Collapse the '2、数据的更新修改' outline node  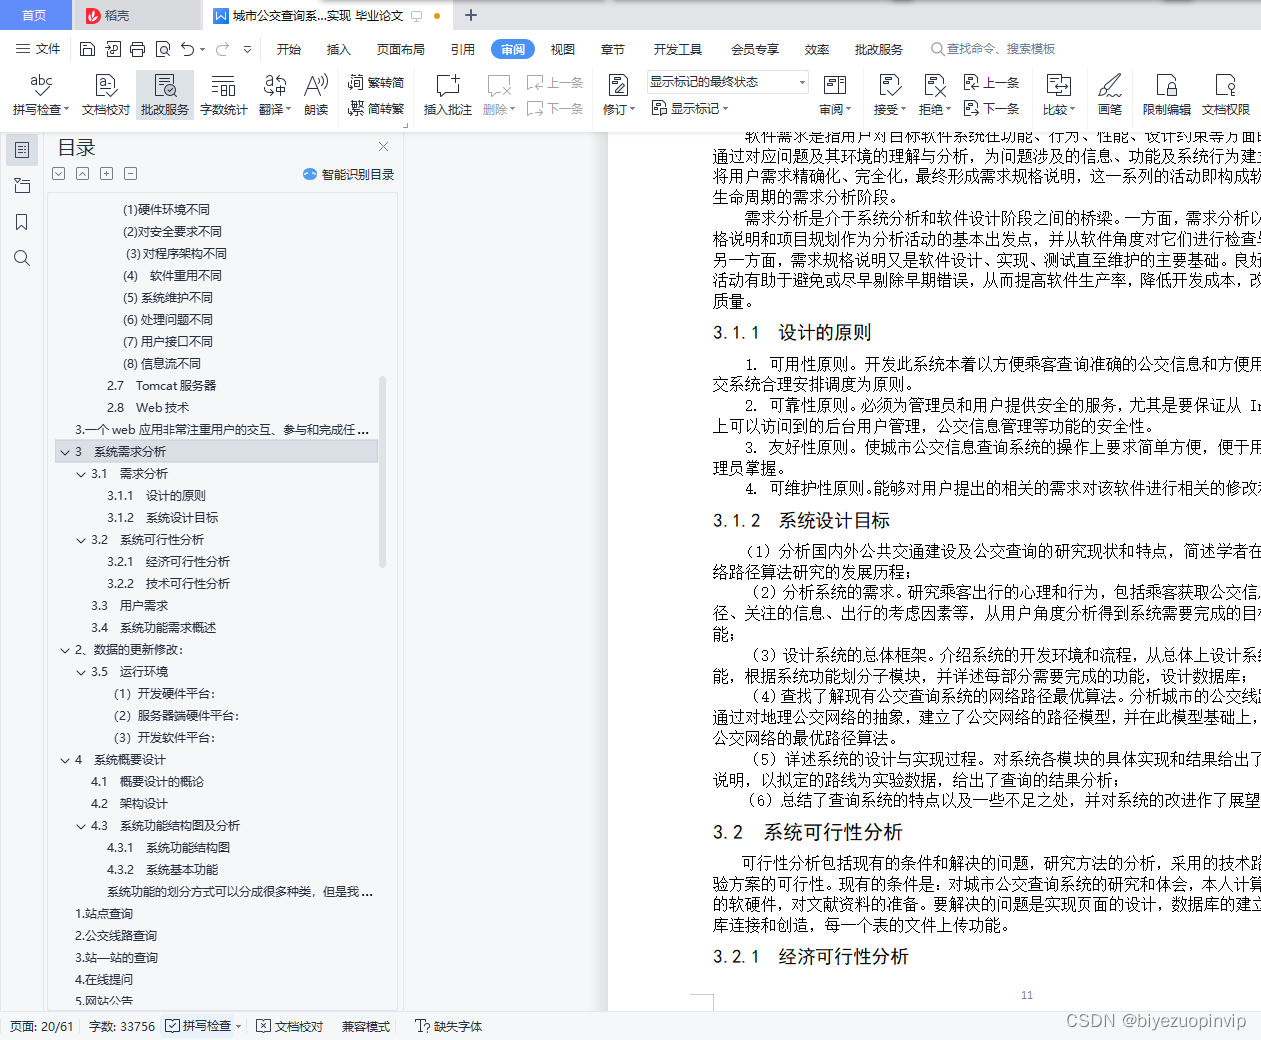coord(65,650)
